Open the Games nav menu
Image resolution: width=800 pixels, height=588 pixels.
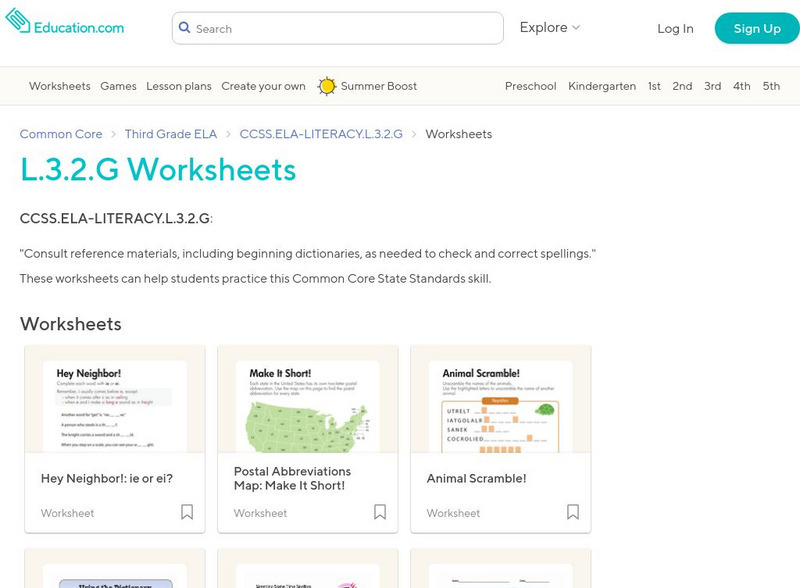pos(118,86)
